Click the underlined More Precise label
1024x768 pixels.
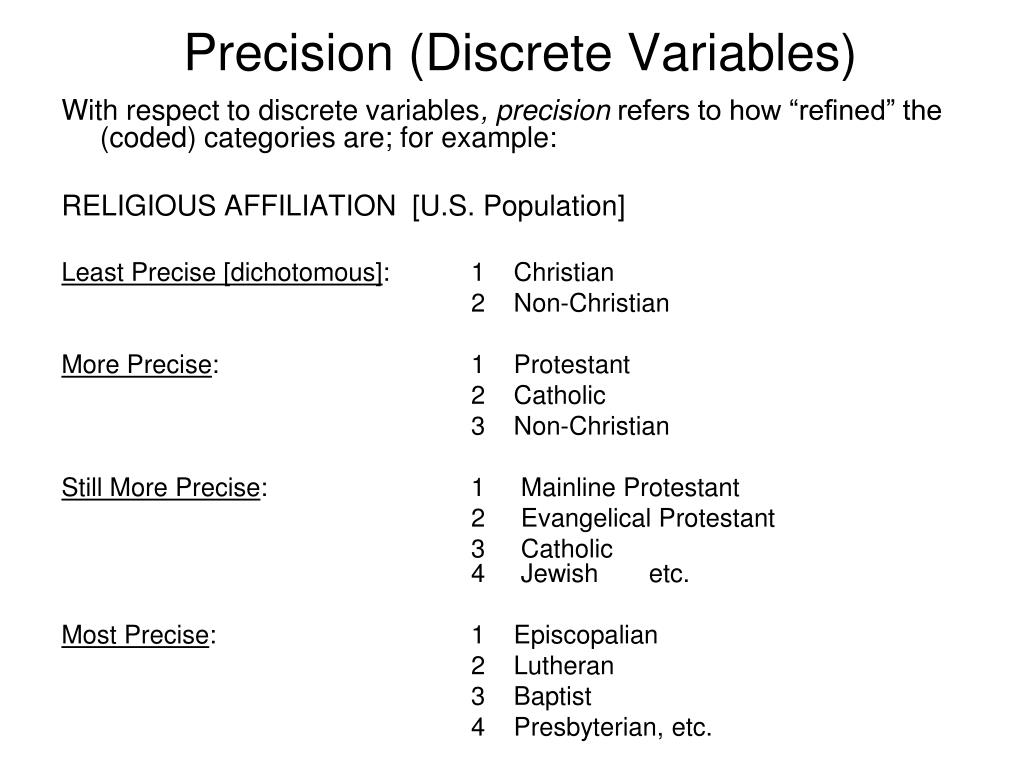click(137, 364)
